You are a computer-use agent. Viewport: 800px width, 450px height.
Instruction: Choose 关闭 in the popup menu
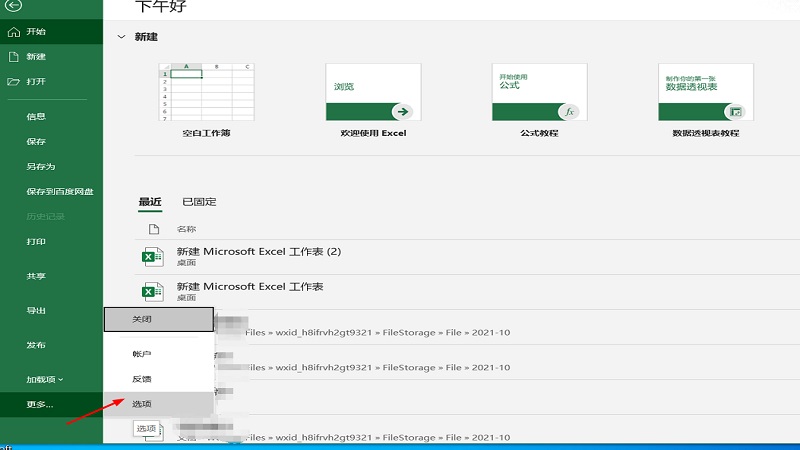159,319
